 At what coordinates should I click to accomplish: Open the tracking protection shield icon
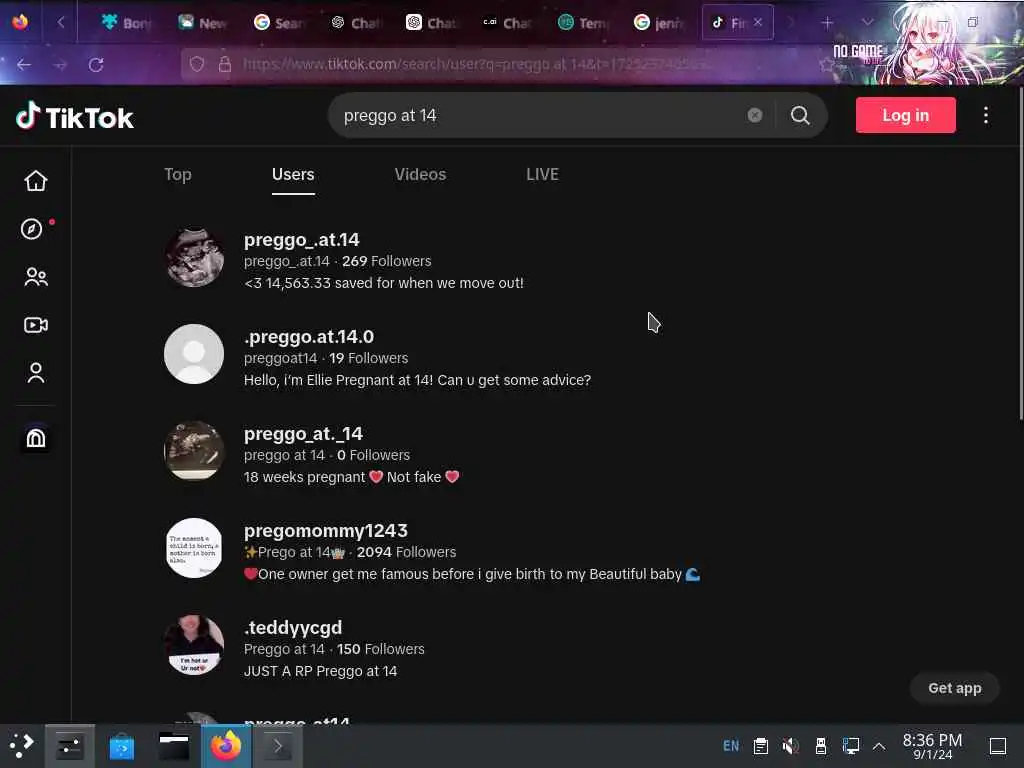click(197, 64)
